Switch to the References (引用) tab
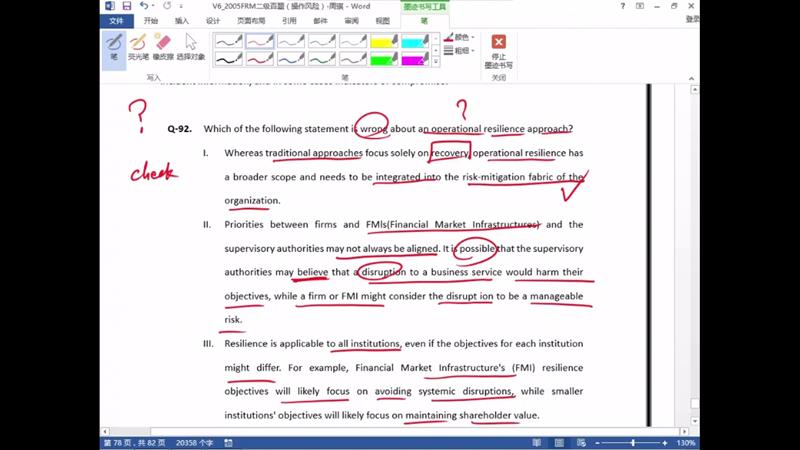Viewport: 800px width, 450px height. pos(289,21)
